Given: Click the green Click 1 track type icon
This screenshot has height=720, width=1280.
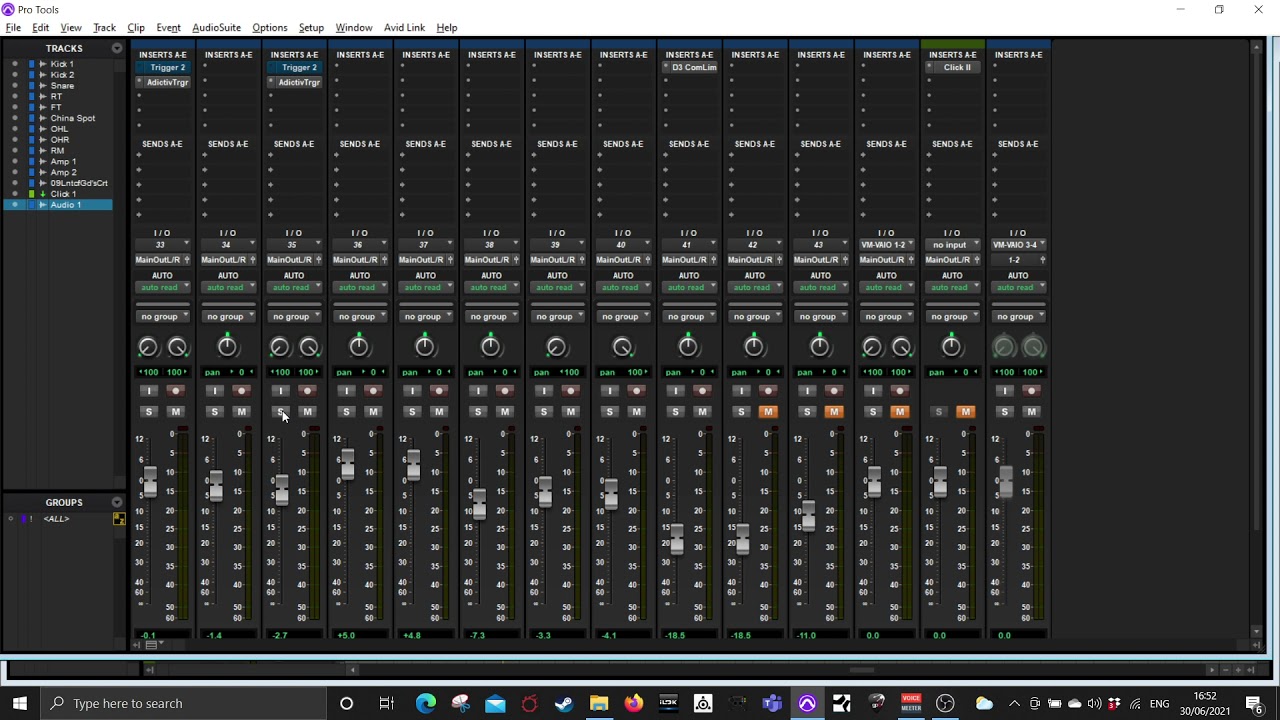Looking at the screenshot, I should coord(43,194).
